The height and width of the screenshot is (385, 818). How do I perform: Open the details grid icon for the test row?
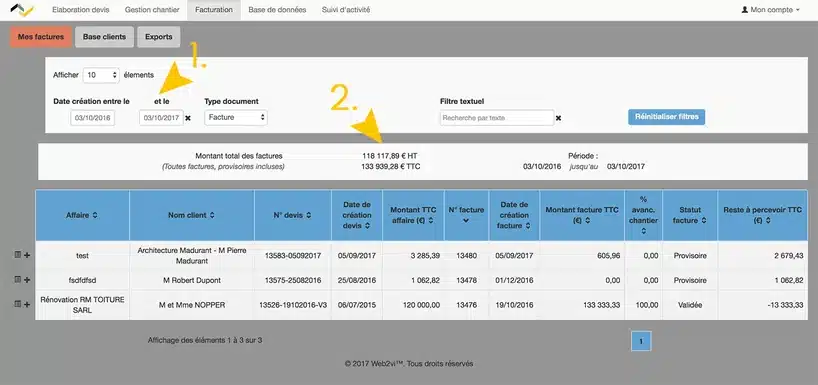[x=18, y=255]
